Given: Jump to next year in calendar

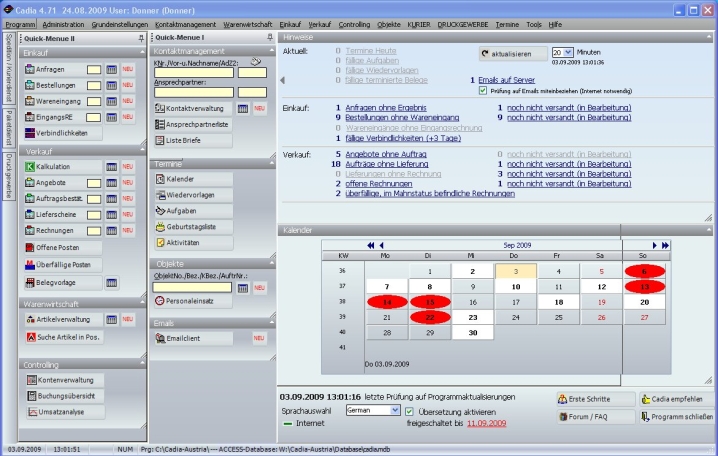Looking at the screenshot, I should [x=665, y=245].
